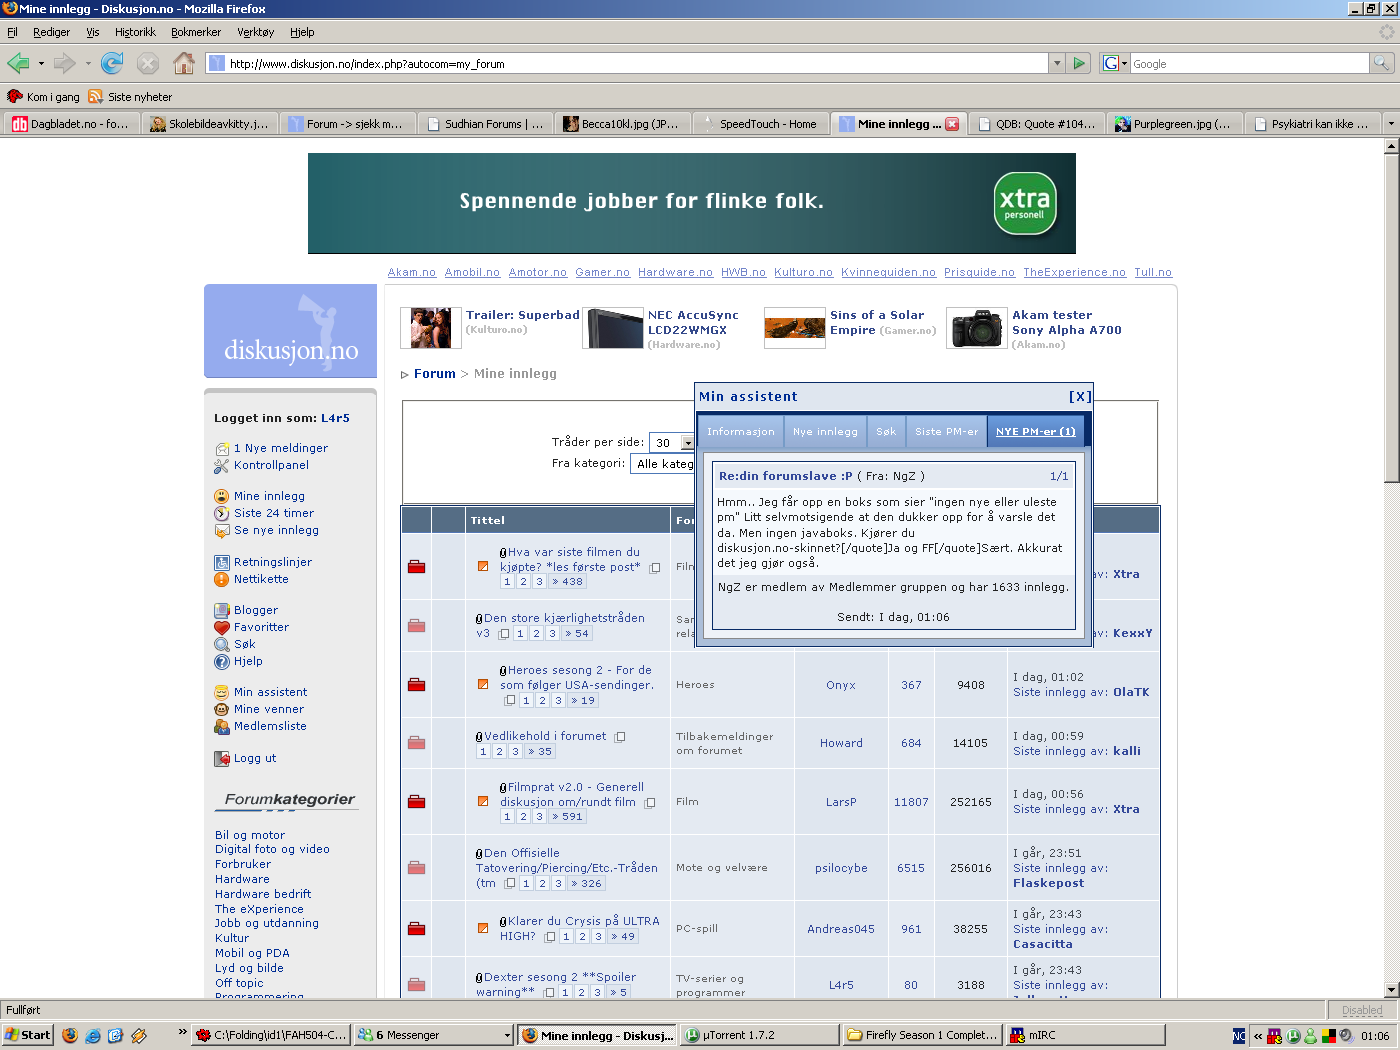1400x1050 pixels.
Task: Click the diskusjon.no logo
Action: (x=290, y=331)
